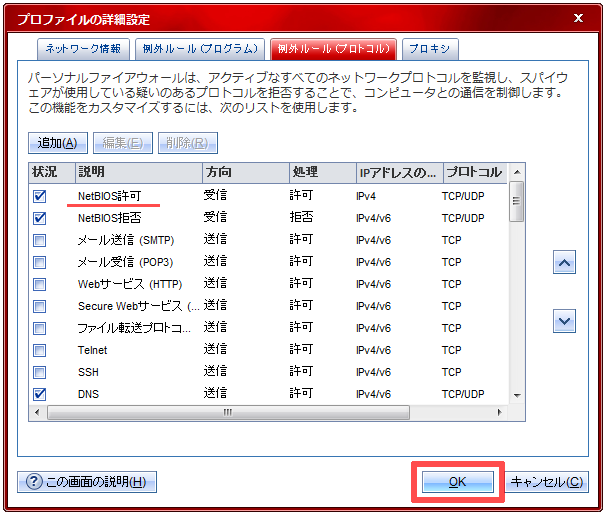Click the move rule down arrow button
The height and width of the screenshot is (515, 606).
point(564,321)
